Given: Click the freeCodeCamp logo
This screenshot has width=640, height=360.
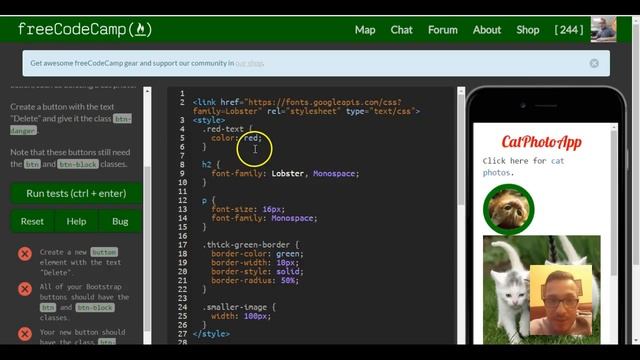Looking at the screenshot, I should coord(85,29).
